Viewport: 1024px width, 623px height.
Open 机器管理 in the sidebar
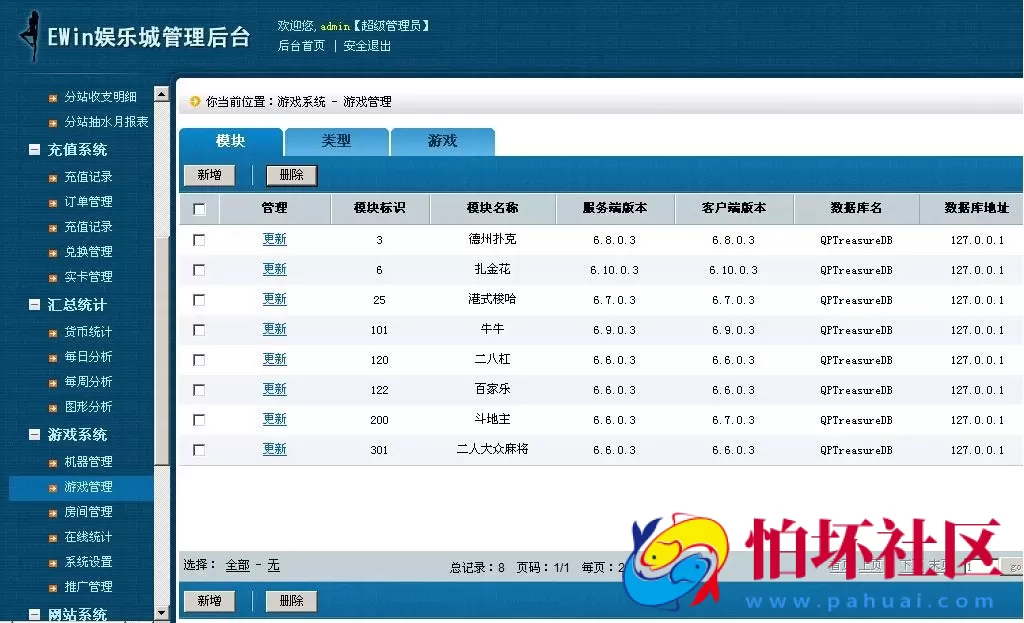coord(89,461)
